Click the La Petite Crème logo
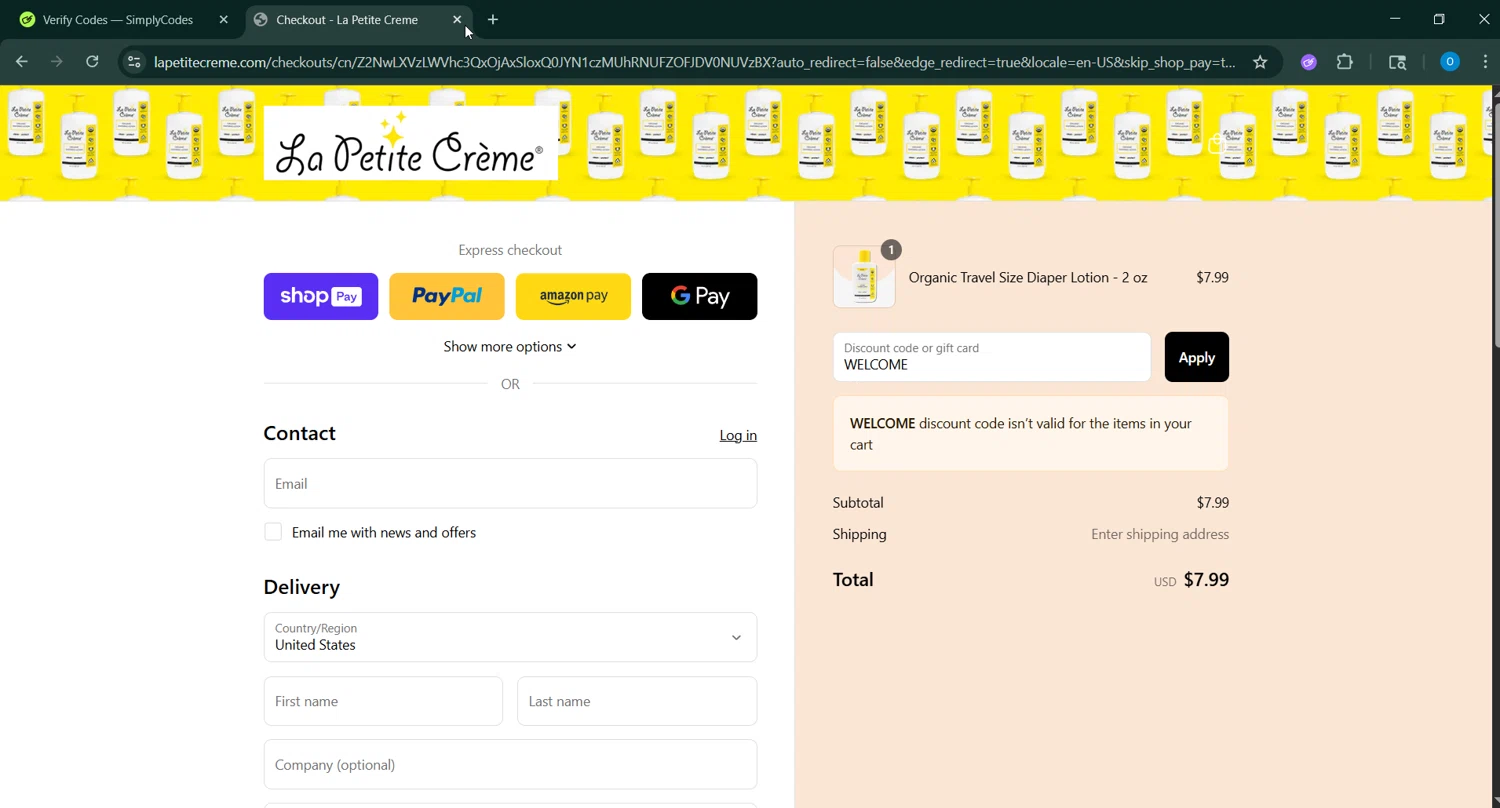The width and height of the screenshot is (1500, 808). (x=410, y=143)
